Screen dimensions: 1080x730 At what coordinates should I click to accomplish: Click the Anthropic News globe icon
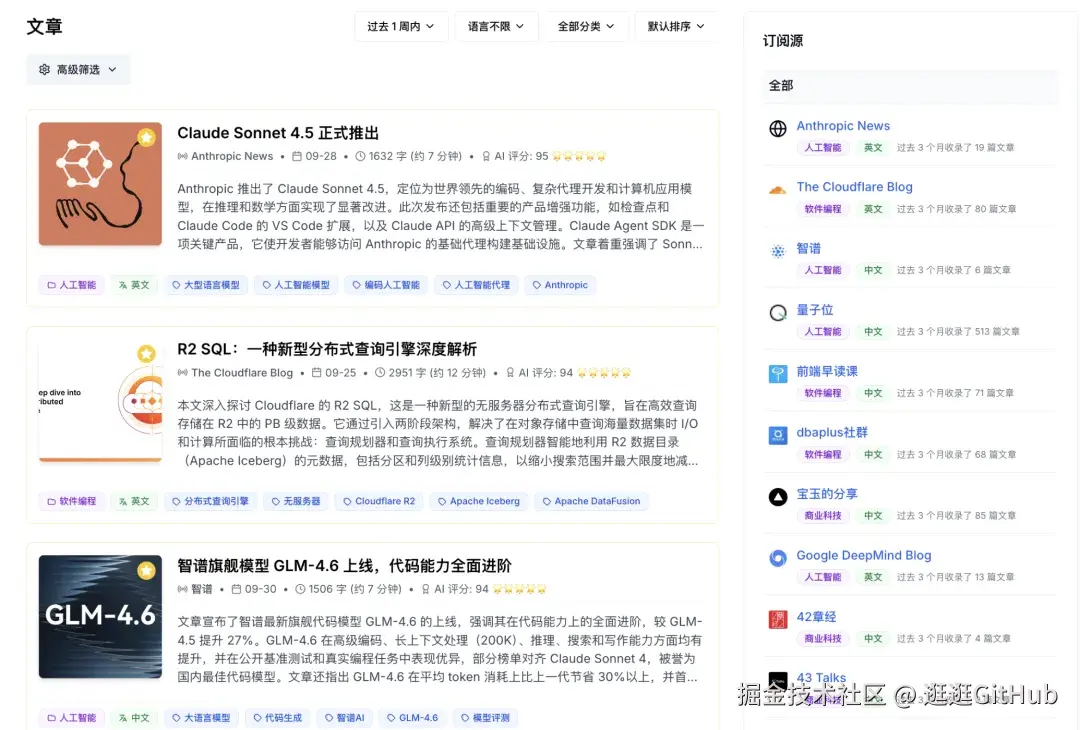pos(777,126)
